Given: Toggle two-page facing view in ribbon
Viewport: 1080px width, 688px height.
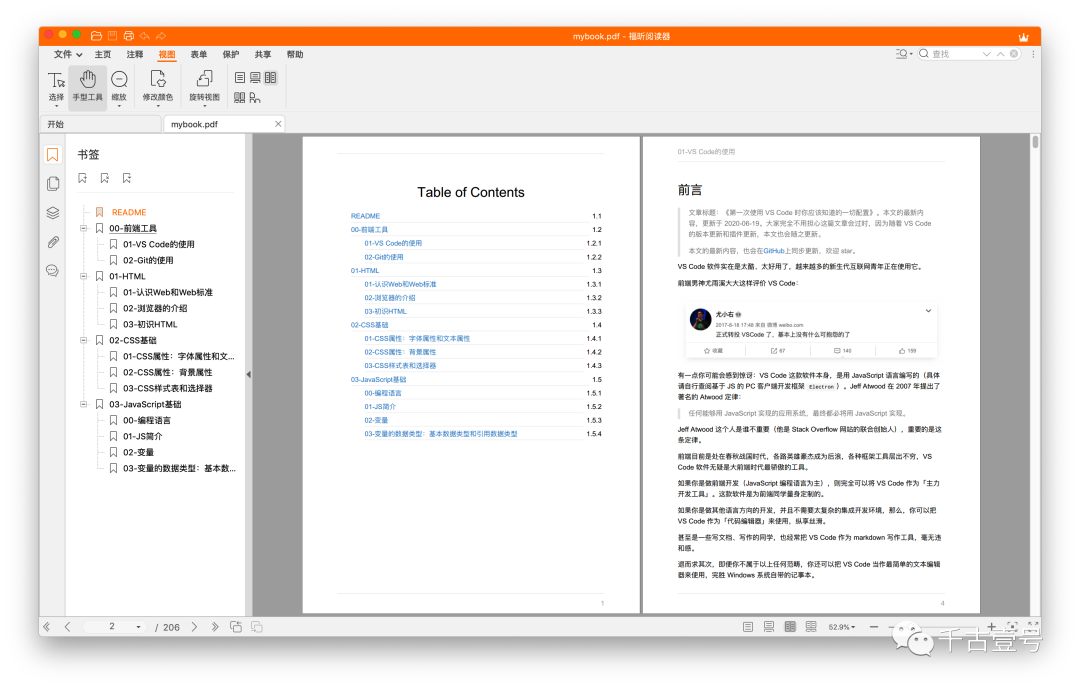Looking at the screenshot, I should 271,77.
